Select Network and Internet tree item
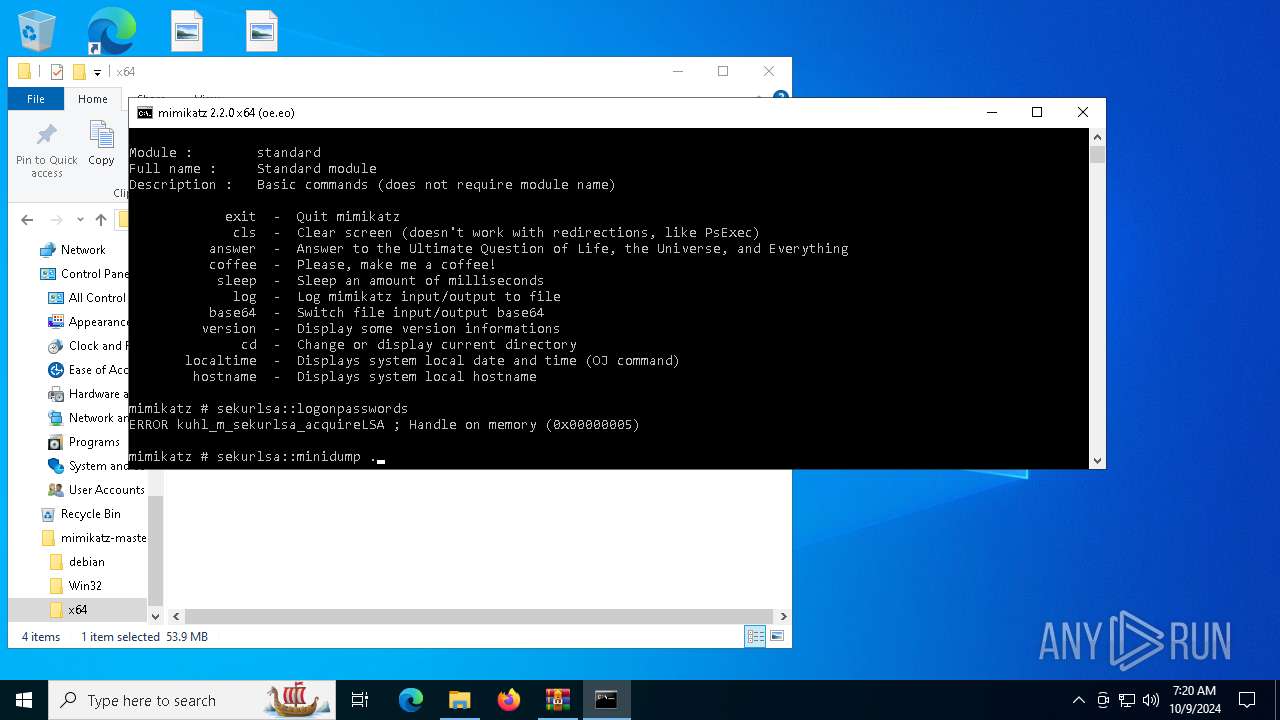 click(x=88, y=418)
